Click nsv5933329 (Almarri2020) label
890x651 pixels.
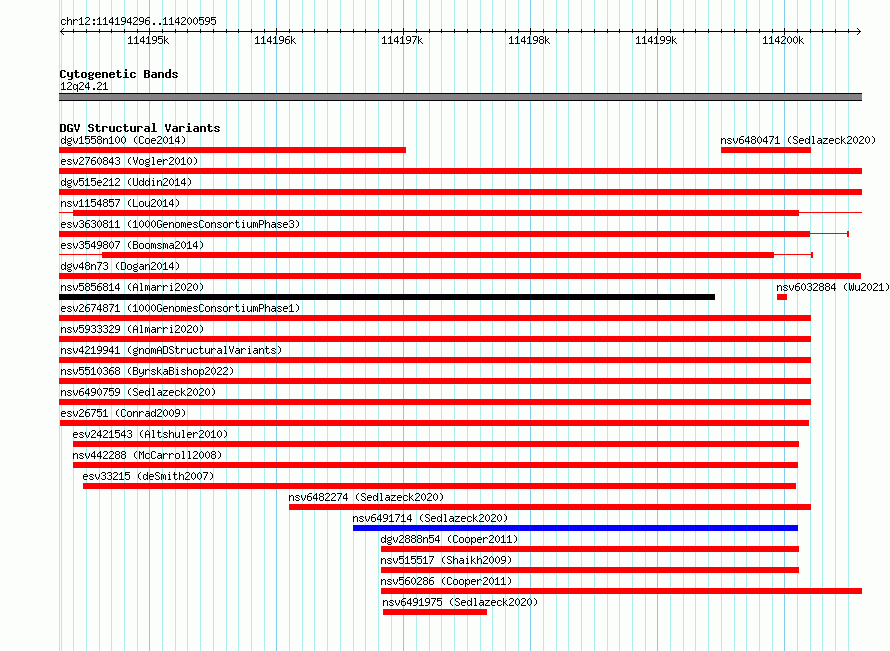click(132, 329)
